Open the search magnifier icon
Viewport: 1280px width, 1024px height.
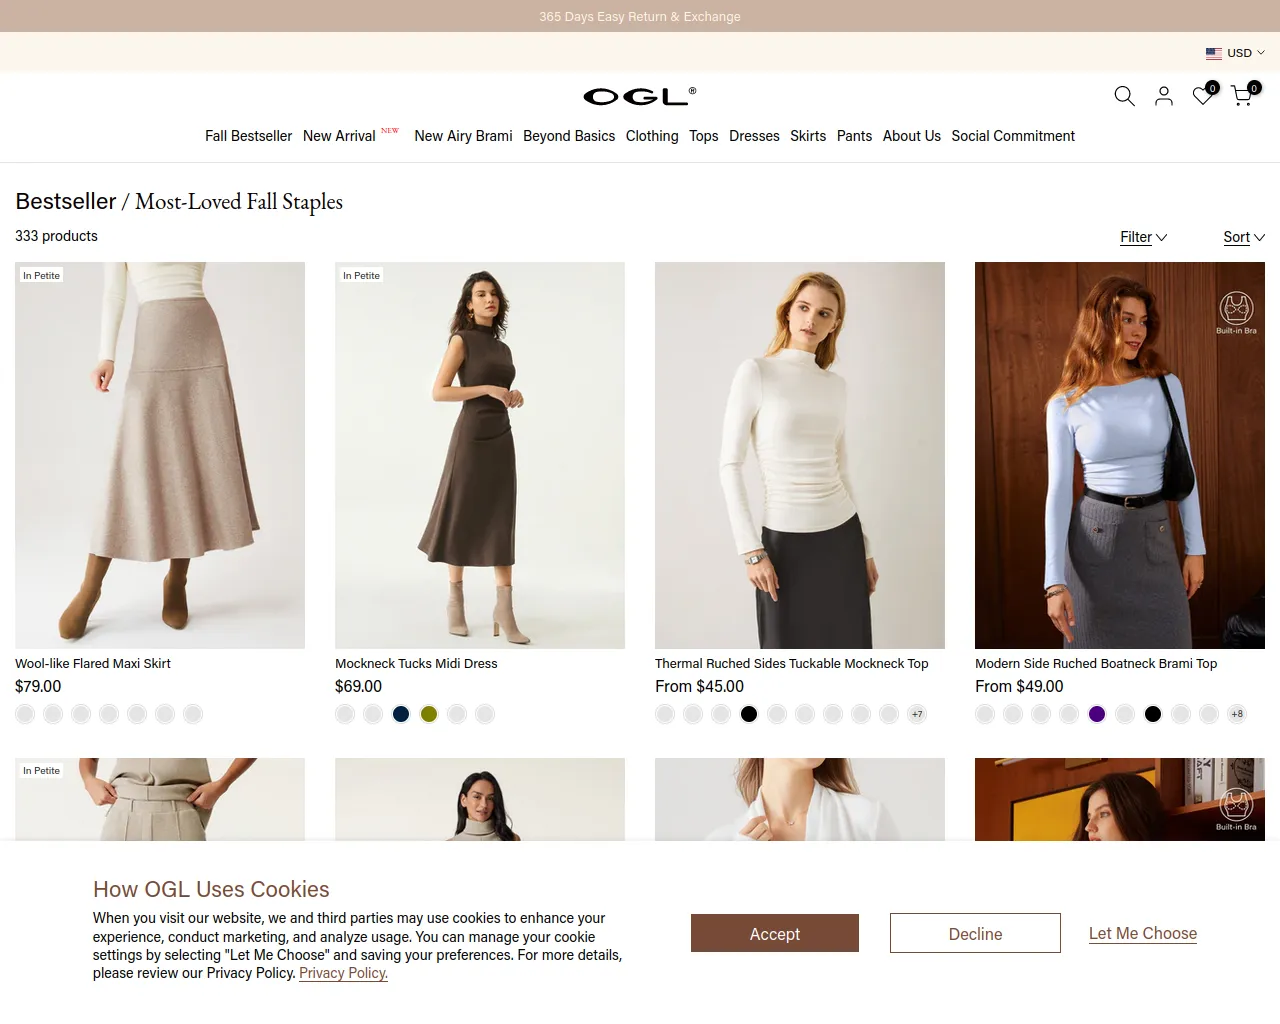(1124, 96)
